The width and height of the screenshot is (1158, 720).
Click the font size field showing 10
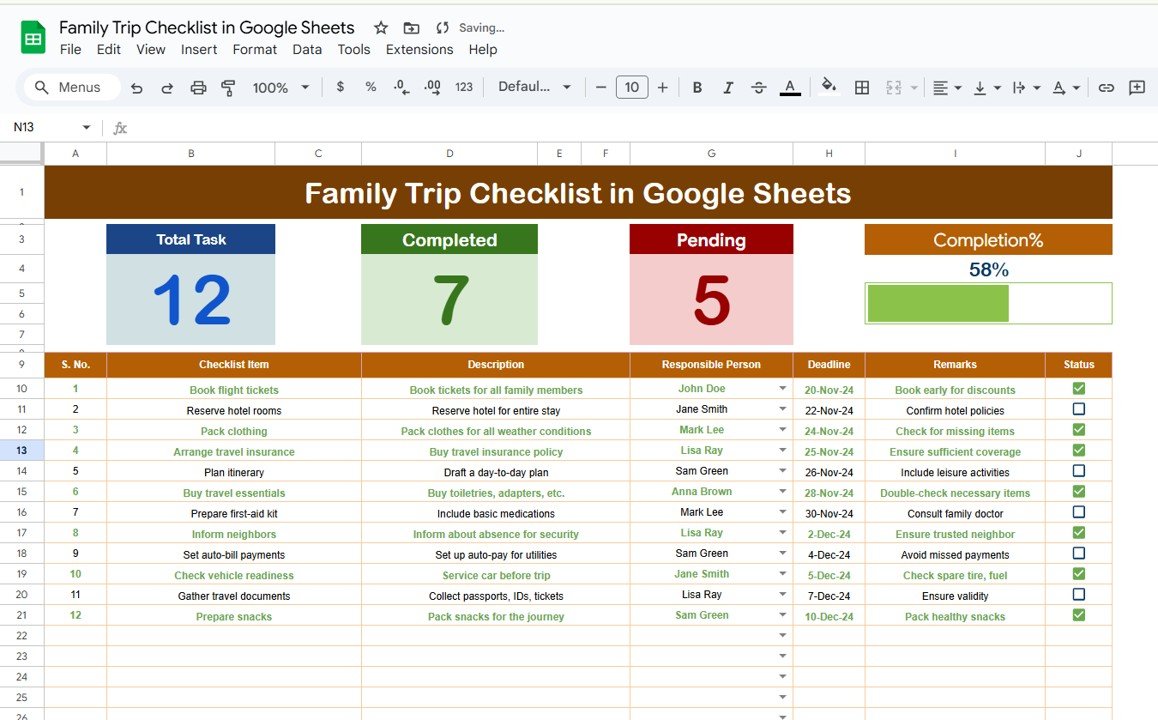click(x=632, y=87)
